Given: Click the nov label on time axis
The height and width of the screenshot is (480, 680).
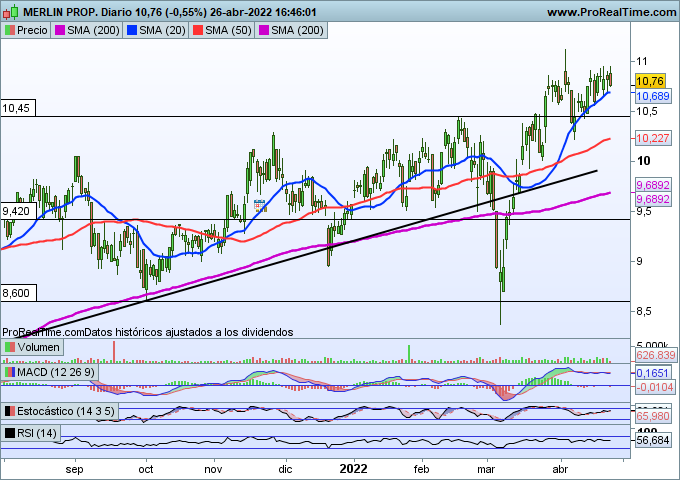Looking at the screenshot, I should [213, 469].
